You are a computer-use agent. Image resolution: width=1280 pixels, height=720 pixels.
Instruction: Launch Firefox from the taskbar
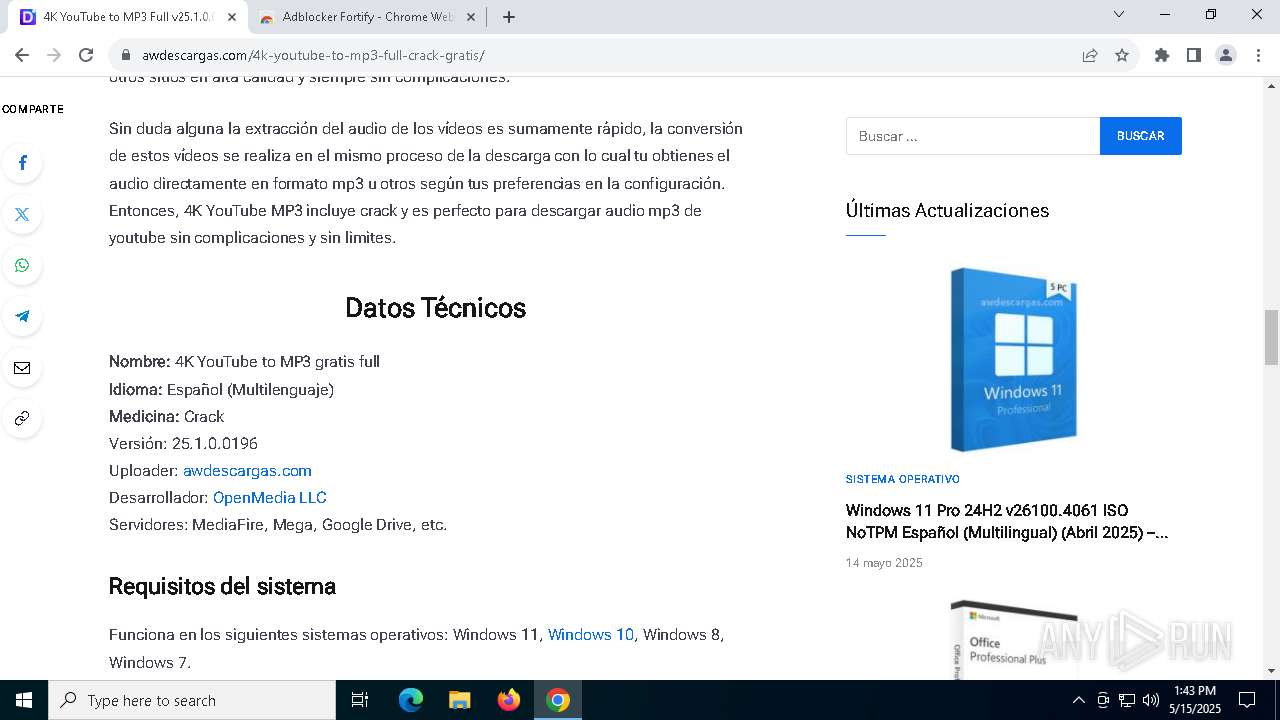pyautogui.click(x=509, y=700)
